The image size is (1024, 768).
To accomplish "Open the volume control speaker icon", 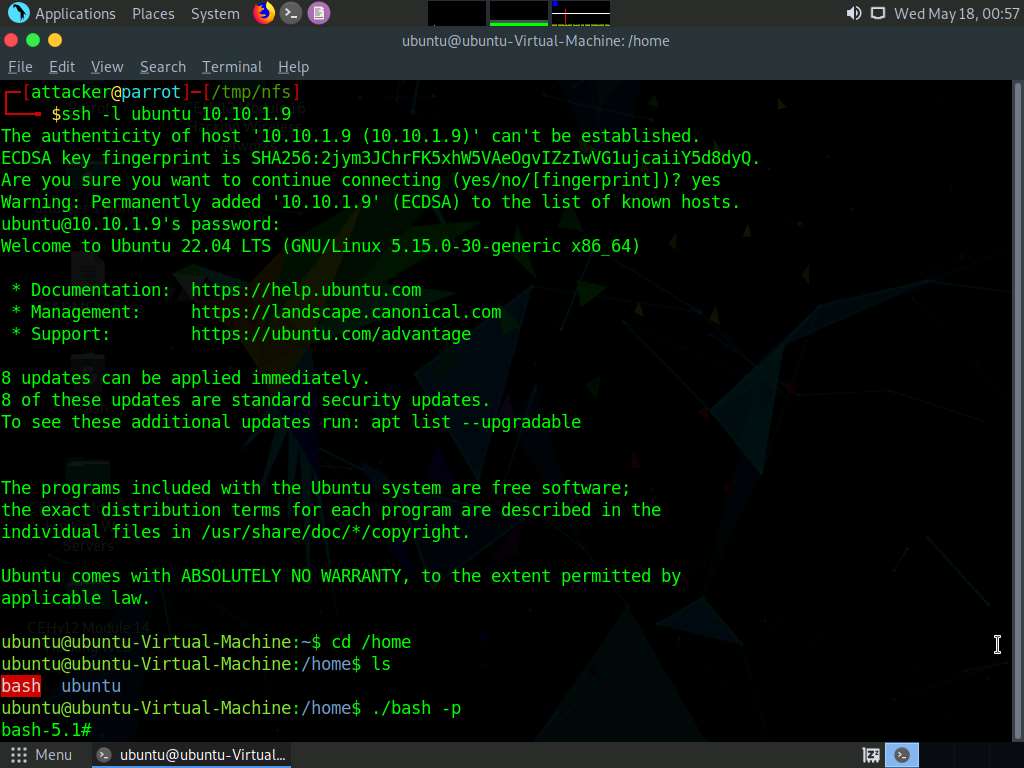I will click(853, 13).
